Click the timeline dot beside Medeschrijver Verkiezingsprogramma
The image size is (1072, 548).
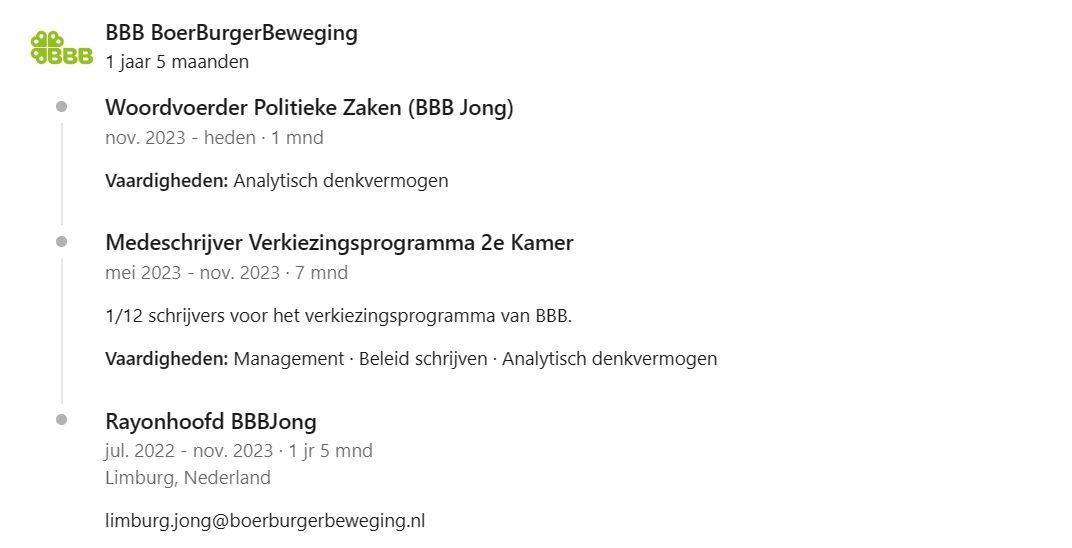click(62, 241)
